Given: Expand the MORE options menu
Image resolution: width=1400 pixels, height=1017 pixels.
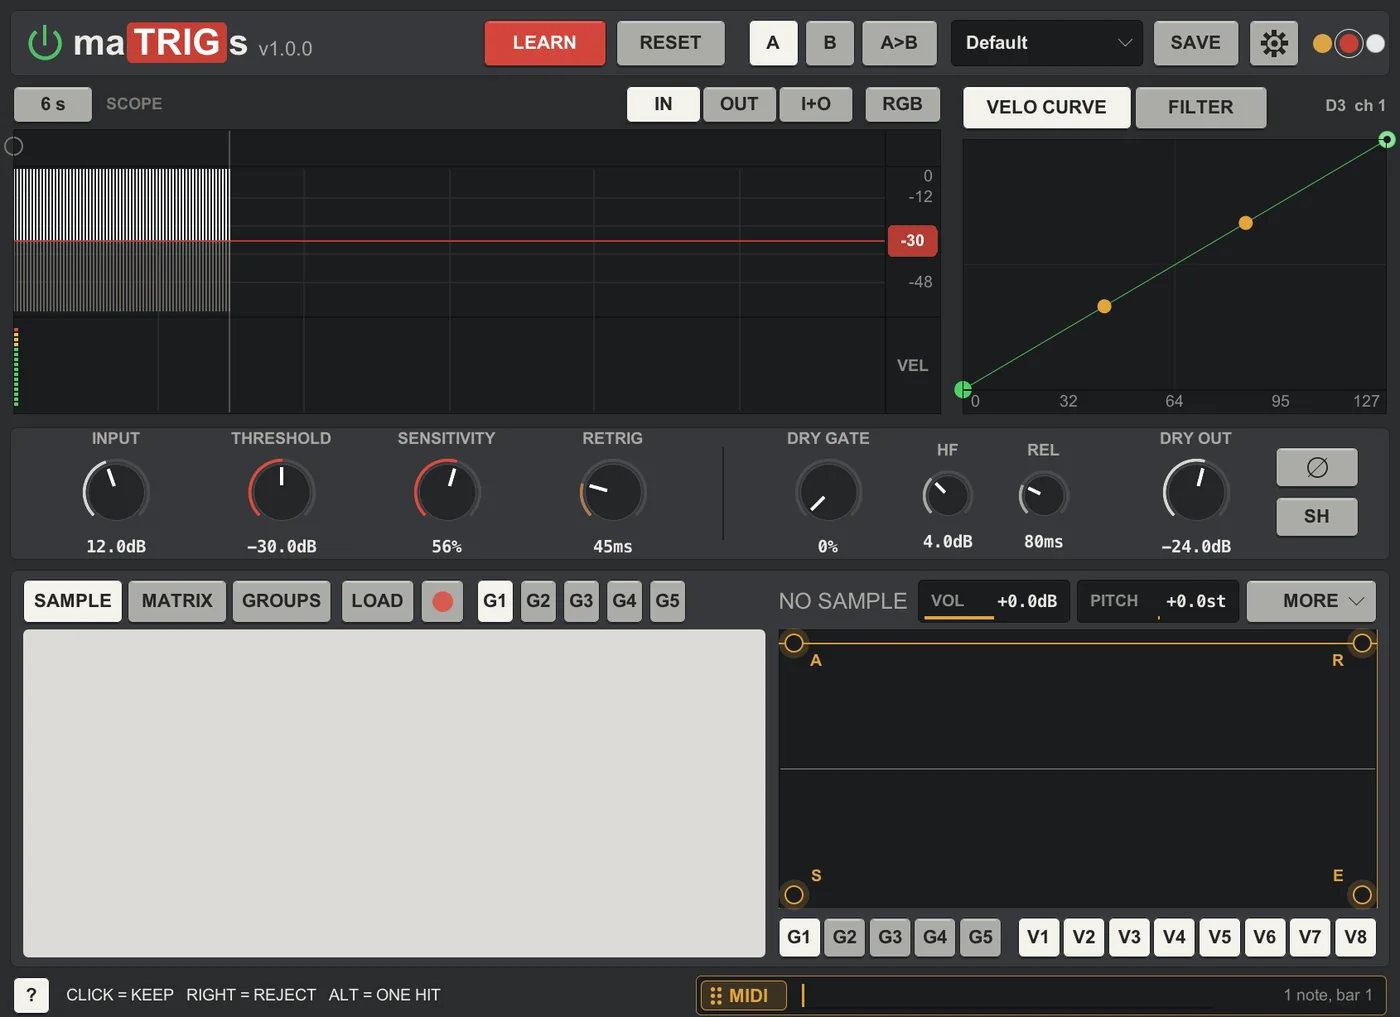Looking at the screenshot, I should [x=1311, y=601].
